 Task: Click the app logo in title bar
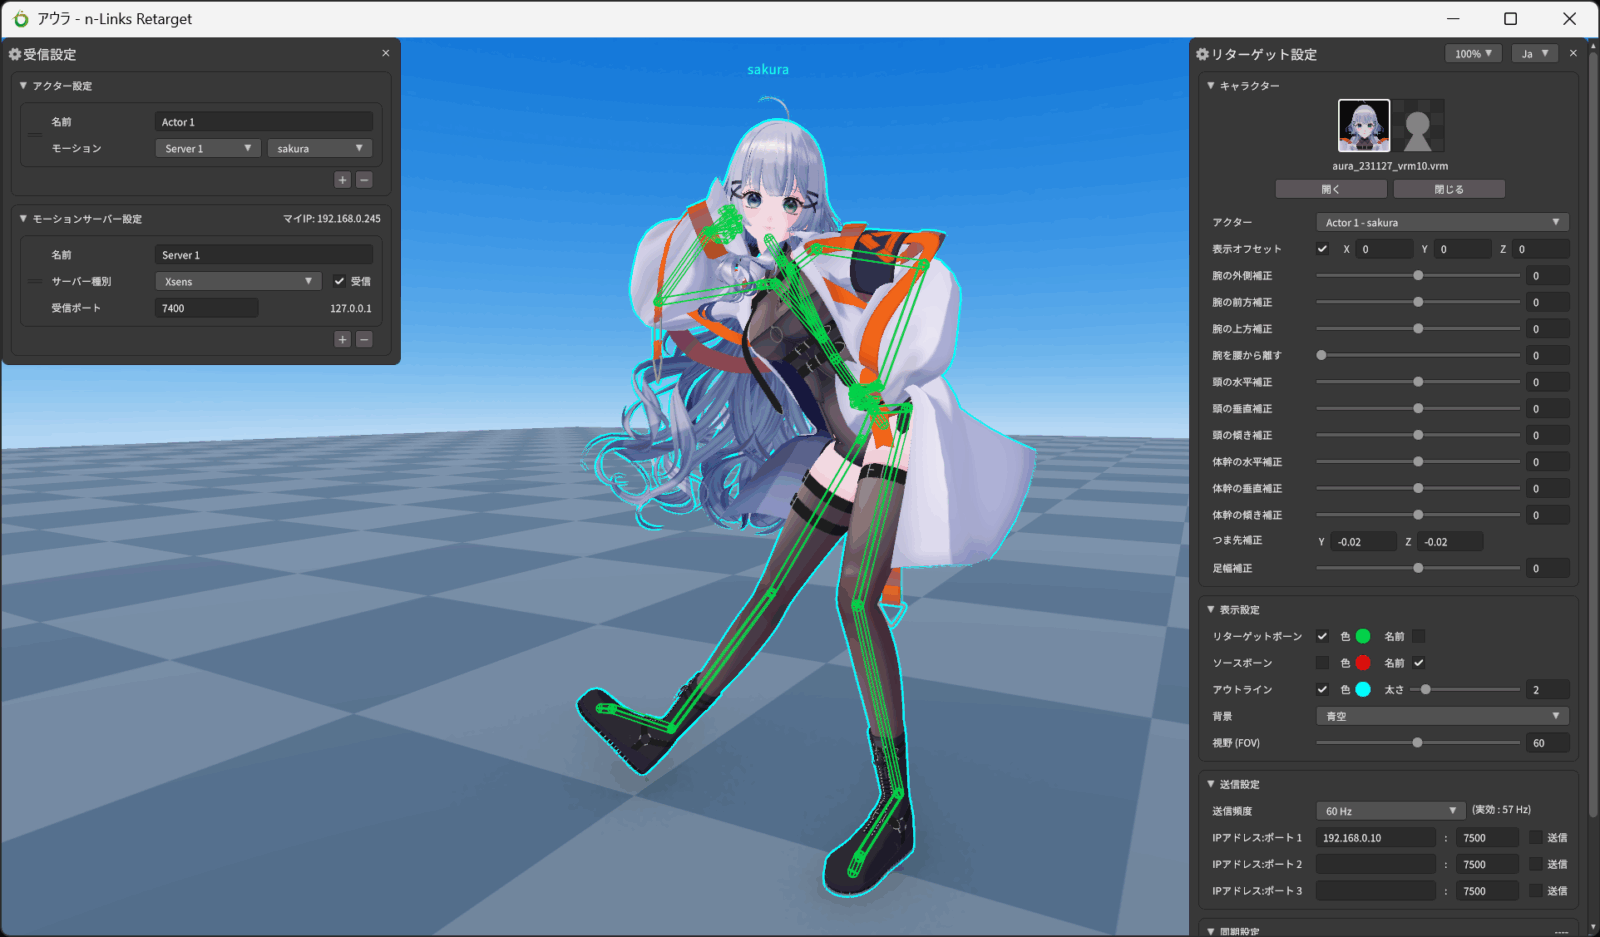pyautogui.click(x=21, y=19)
